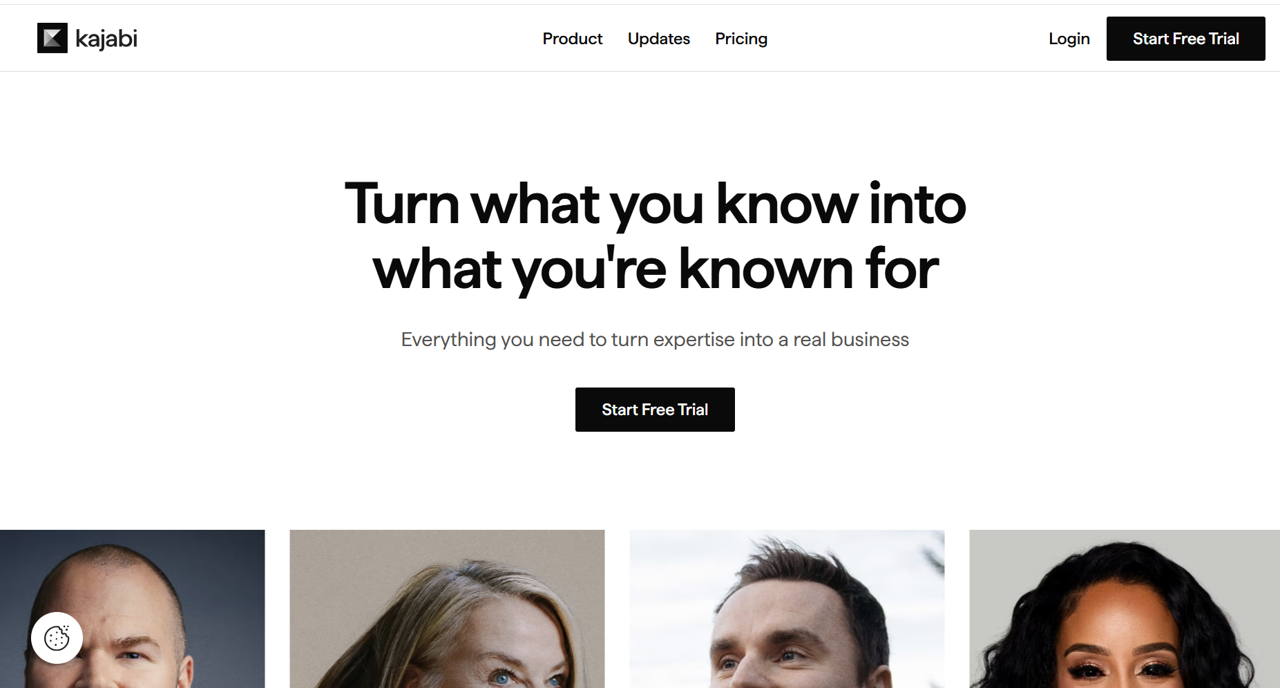Click the word 'known' in the headline

point(765,268)
